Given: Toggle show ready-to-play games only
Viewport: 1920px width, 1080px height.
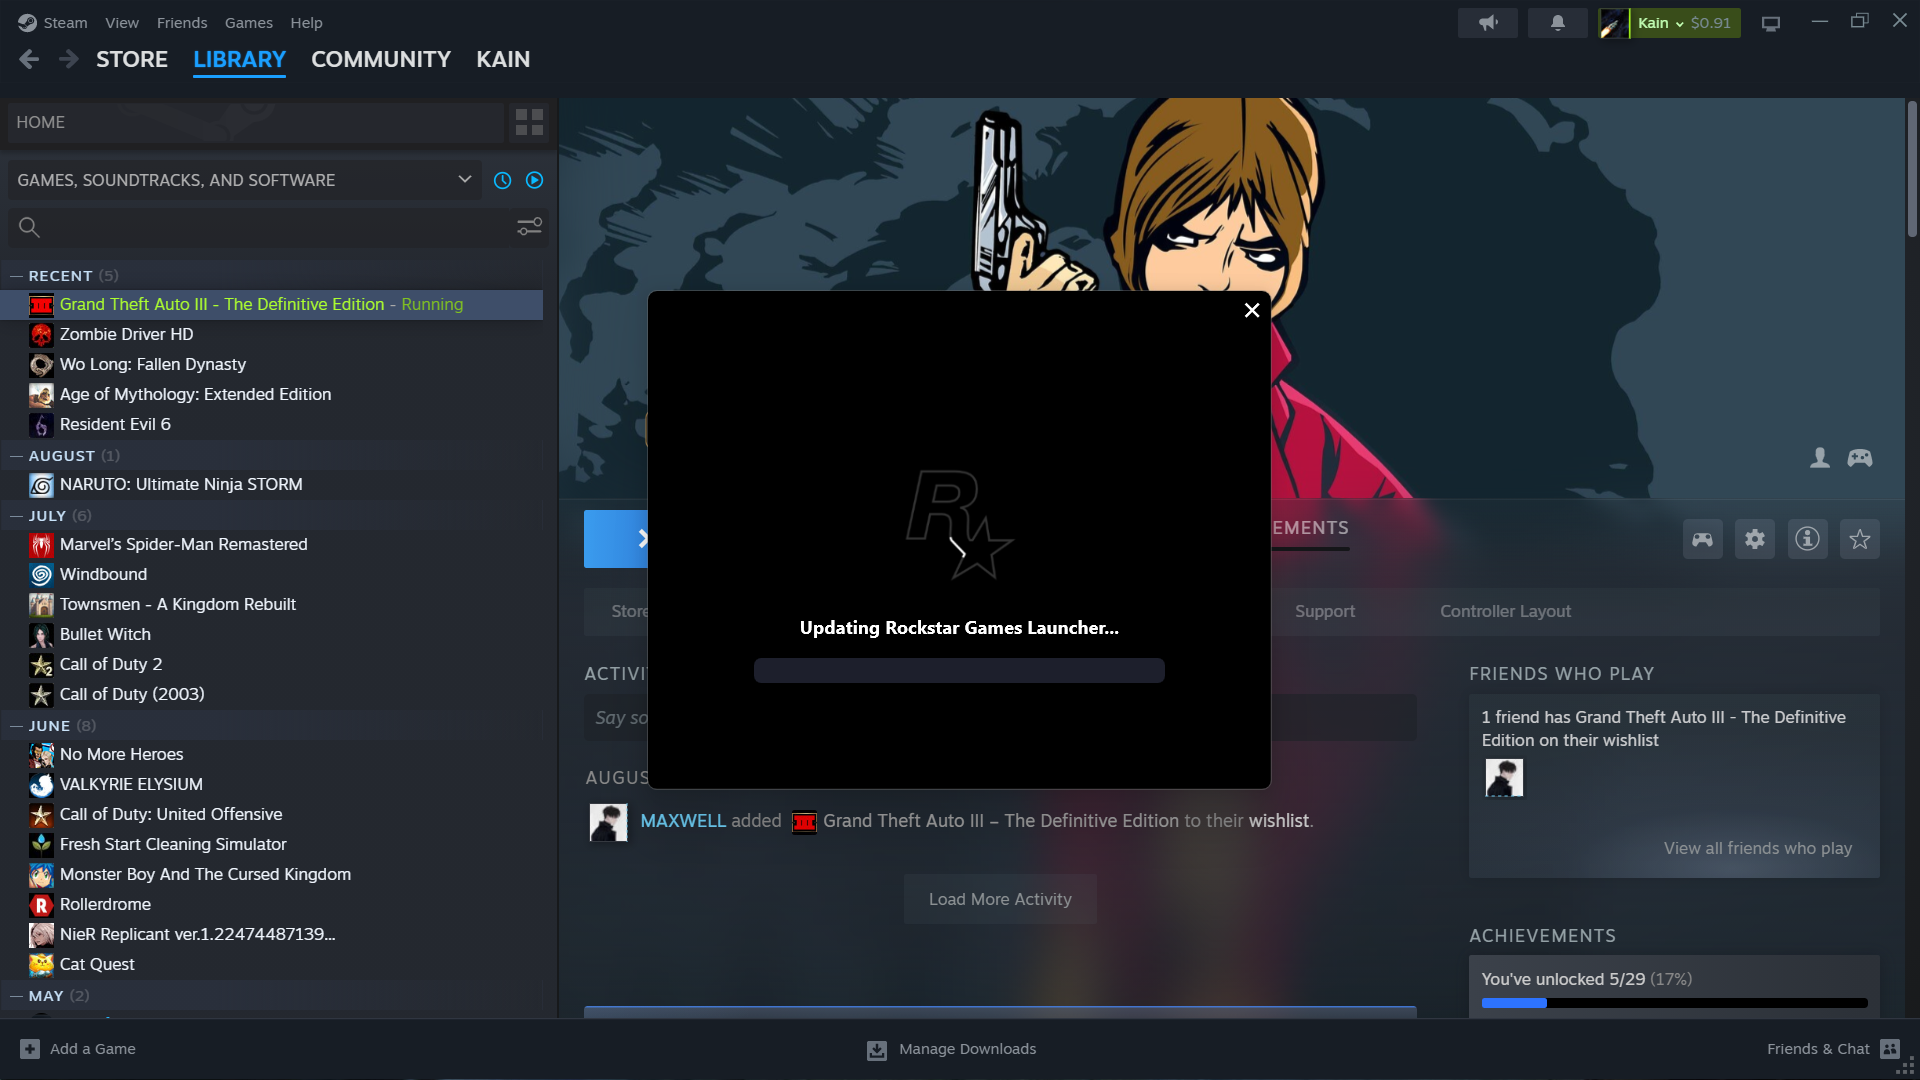Looking at the screenshot, I should pyautogui.click(x=534, y=180).
